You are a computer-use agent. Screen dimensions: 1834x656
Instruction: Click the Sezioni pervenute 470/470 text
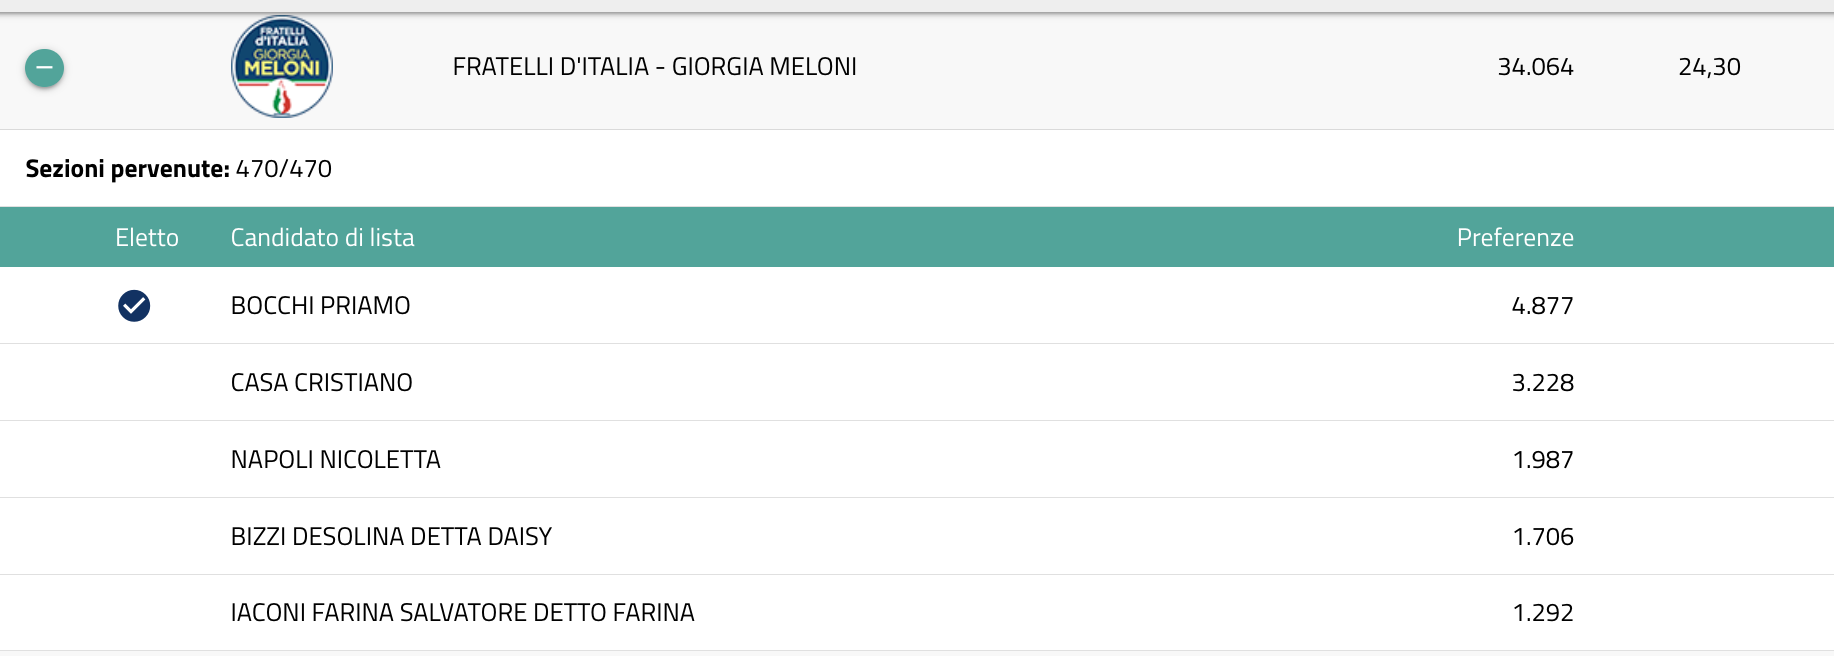(x=179, y=169)
